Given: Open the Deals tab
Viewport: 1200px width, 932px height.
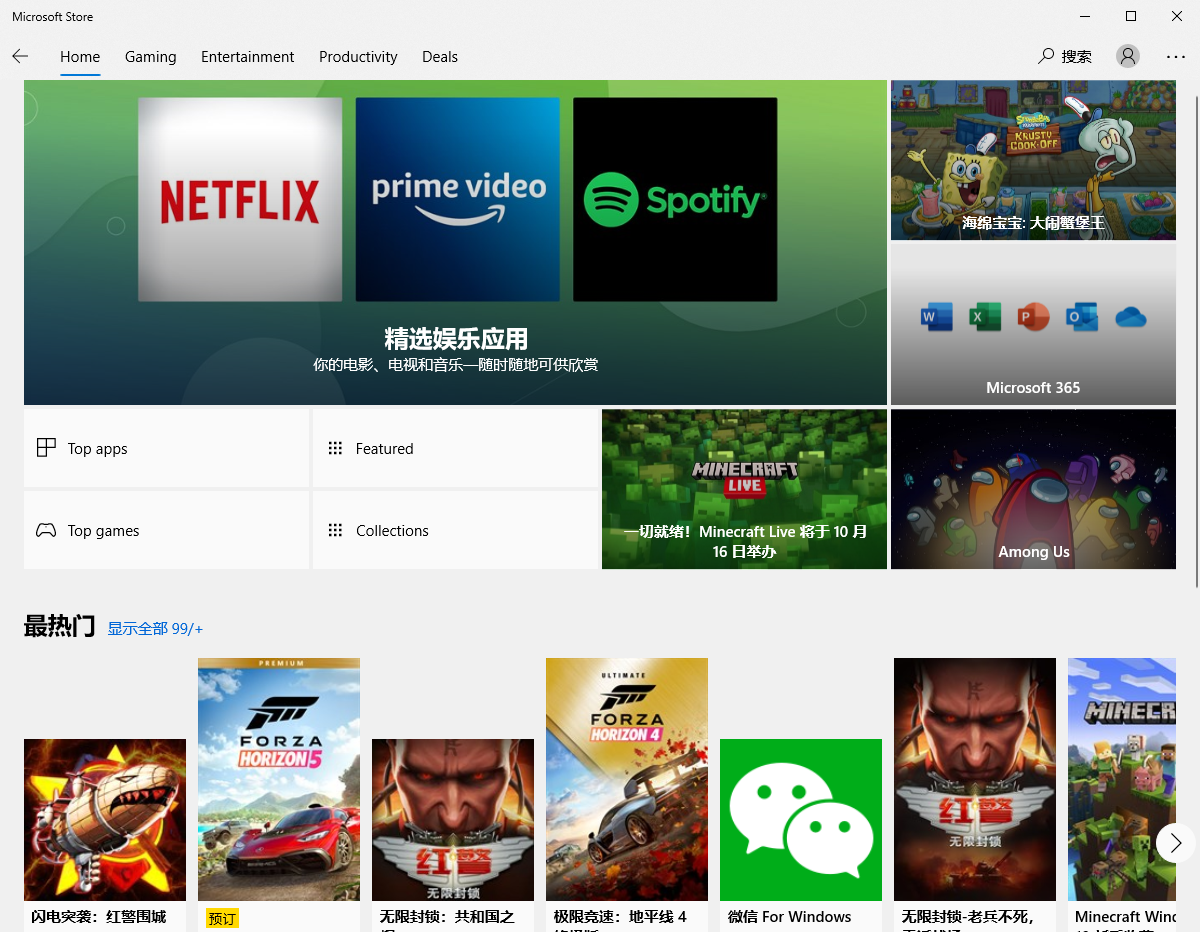Looking at the screenshot, I should tap(440, 57).
